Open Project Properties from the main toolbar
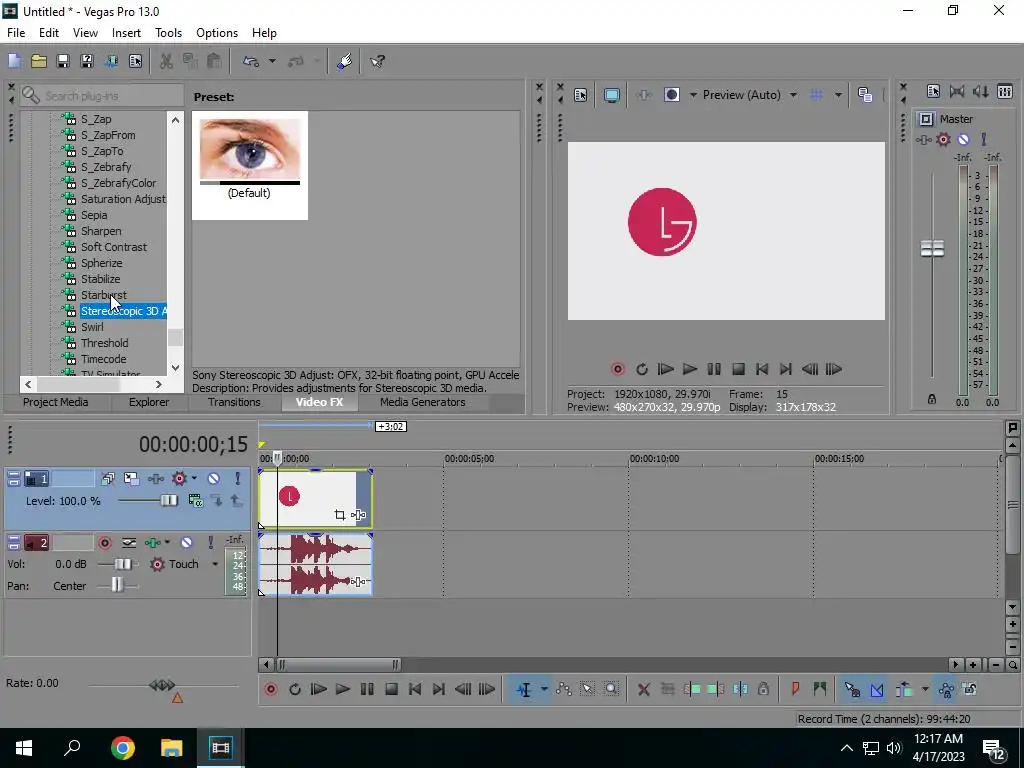Image resolution: width=1024 pixels, height=768 pixels. pos(135,61)
